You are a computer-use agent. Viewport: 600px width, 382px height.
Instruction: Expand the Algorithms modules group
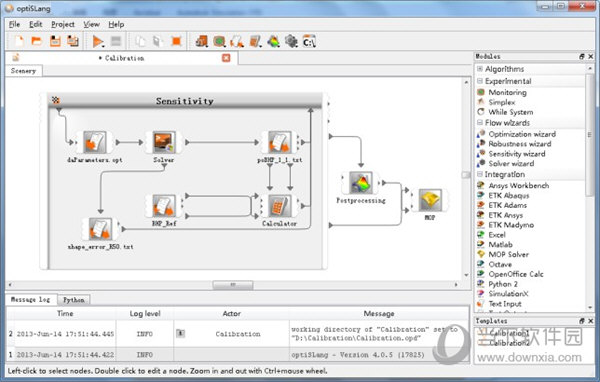click(x=480, y=69)
